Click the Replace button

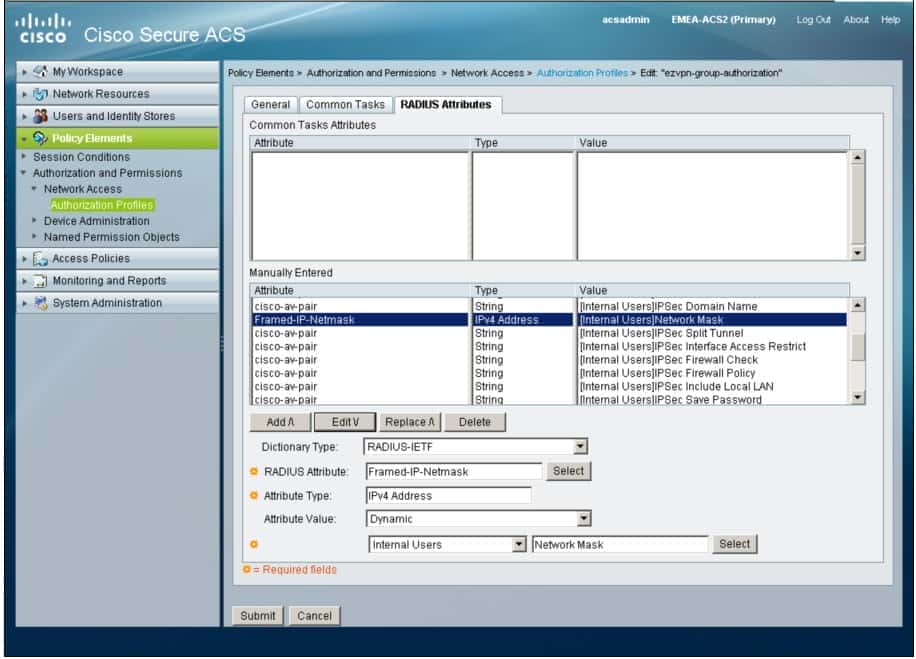click(x=410, y=422)
